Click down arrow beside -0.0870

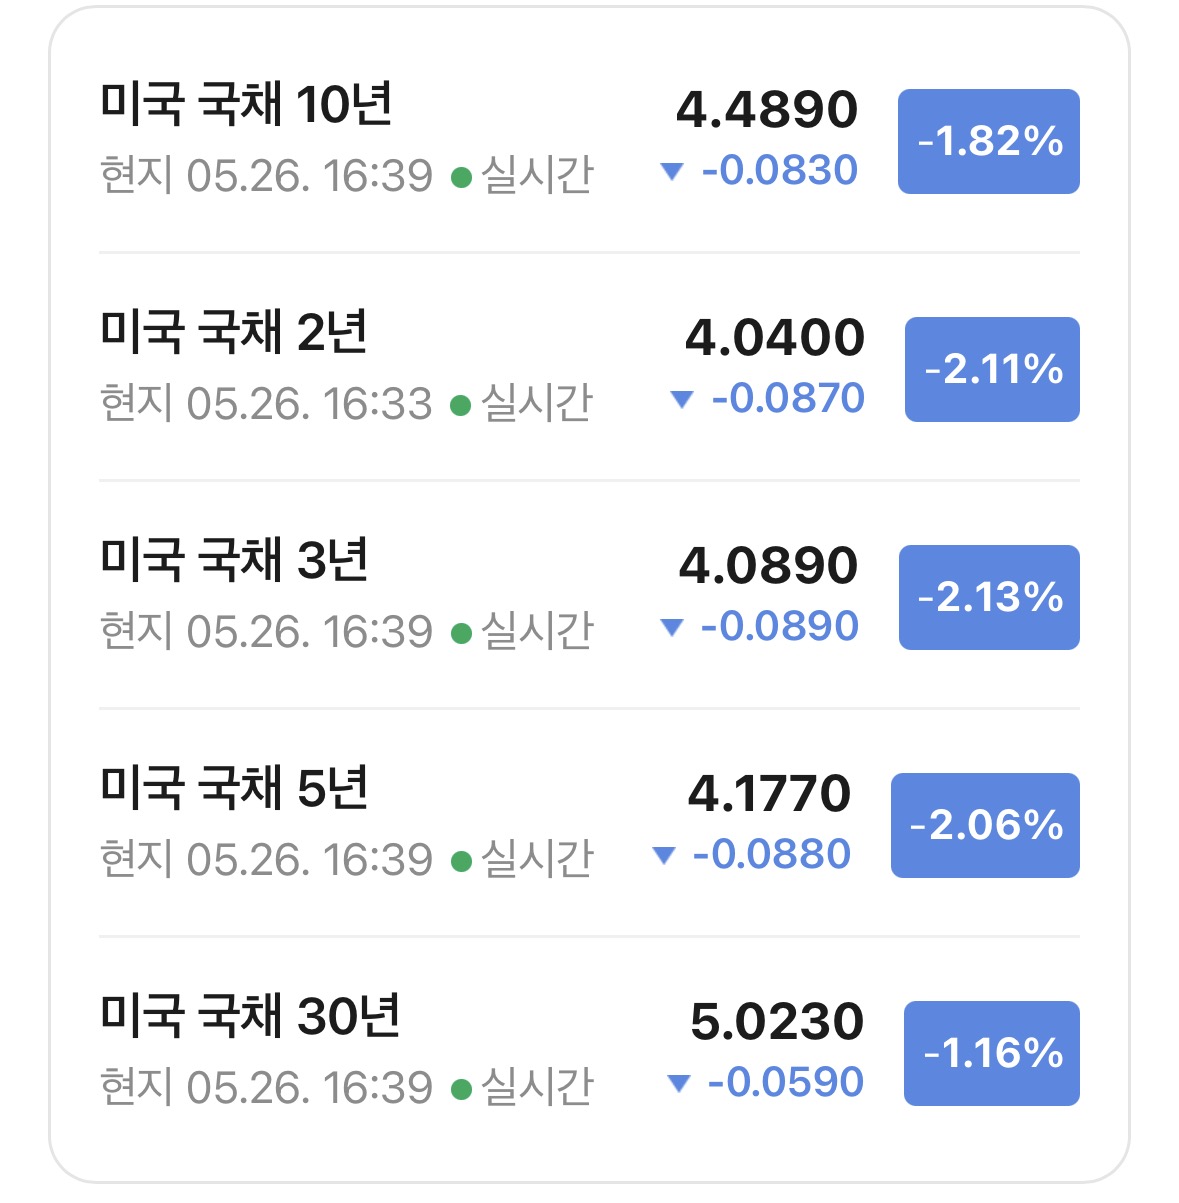[682, 400]
